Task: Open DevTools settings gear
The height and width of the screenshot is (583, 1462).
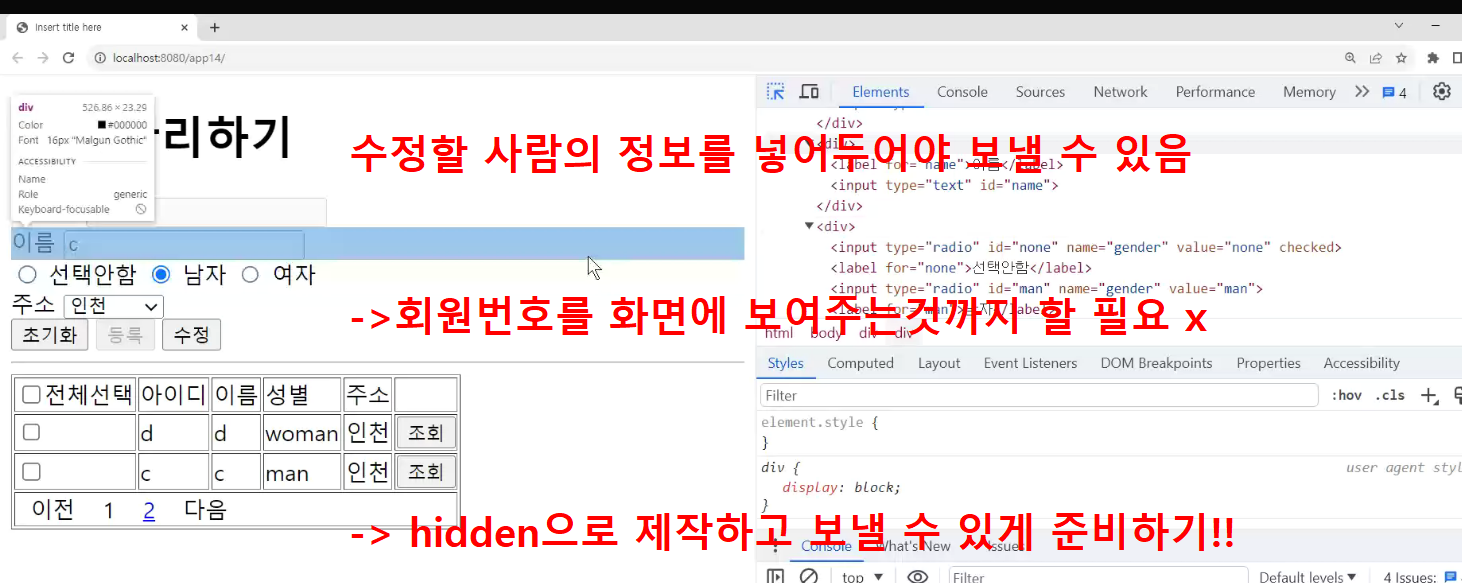Action: tap(1441, 92)
